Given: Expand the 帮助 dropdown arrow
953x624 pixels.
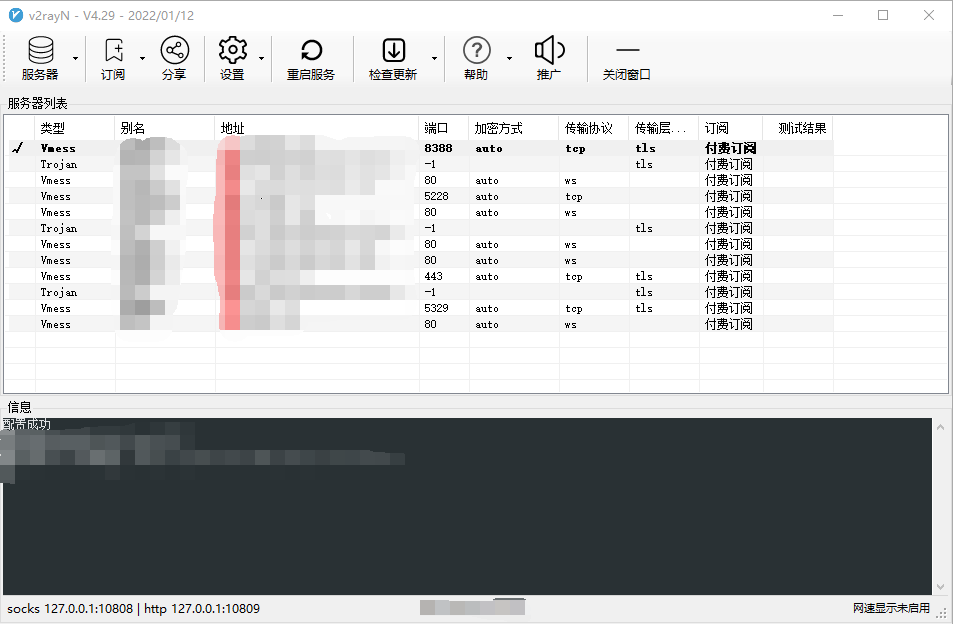Looking at the screenshot, I should (509, 58).
